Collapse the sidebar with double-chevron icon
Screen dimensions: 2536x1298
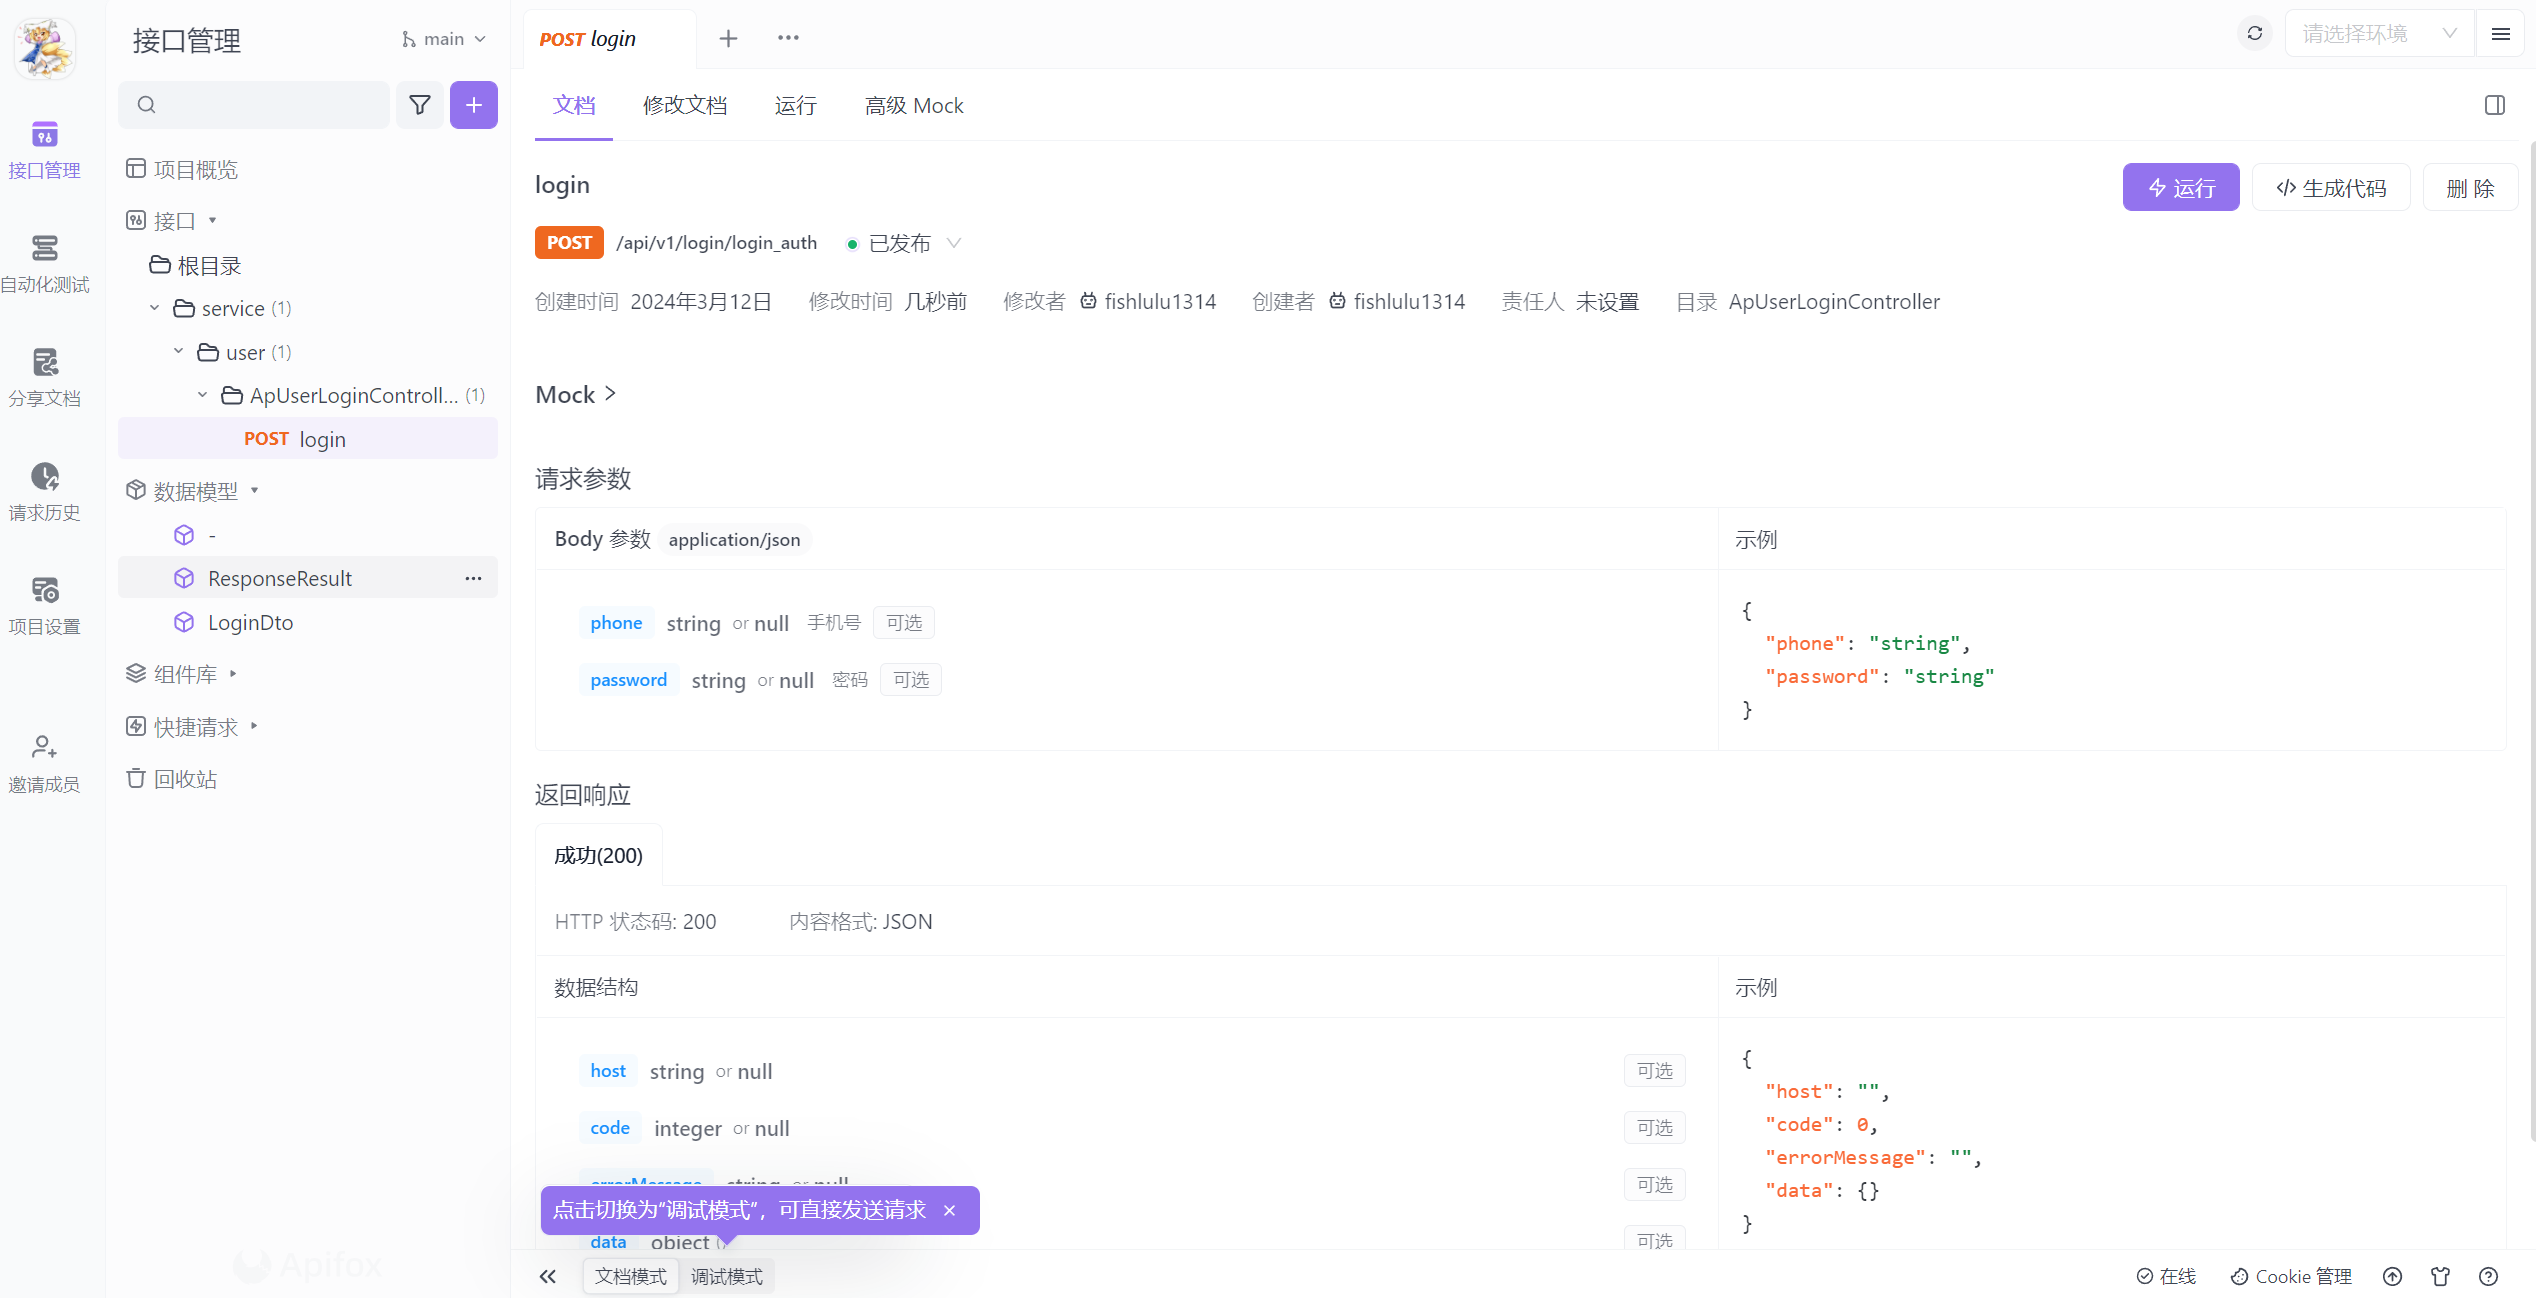coord(547,1276)
